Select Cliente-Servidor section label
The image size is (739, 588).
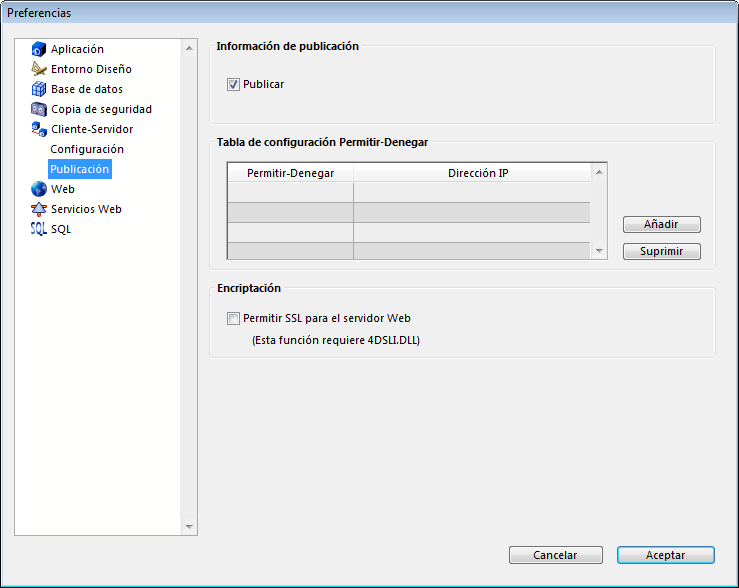[92, 129]
